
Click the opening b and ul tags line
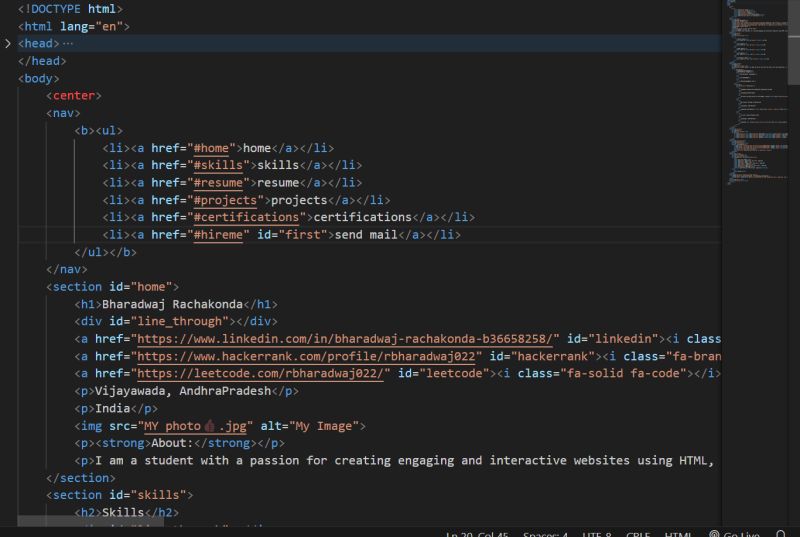(x=98, y=131)
